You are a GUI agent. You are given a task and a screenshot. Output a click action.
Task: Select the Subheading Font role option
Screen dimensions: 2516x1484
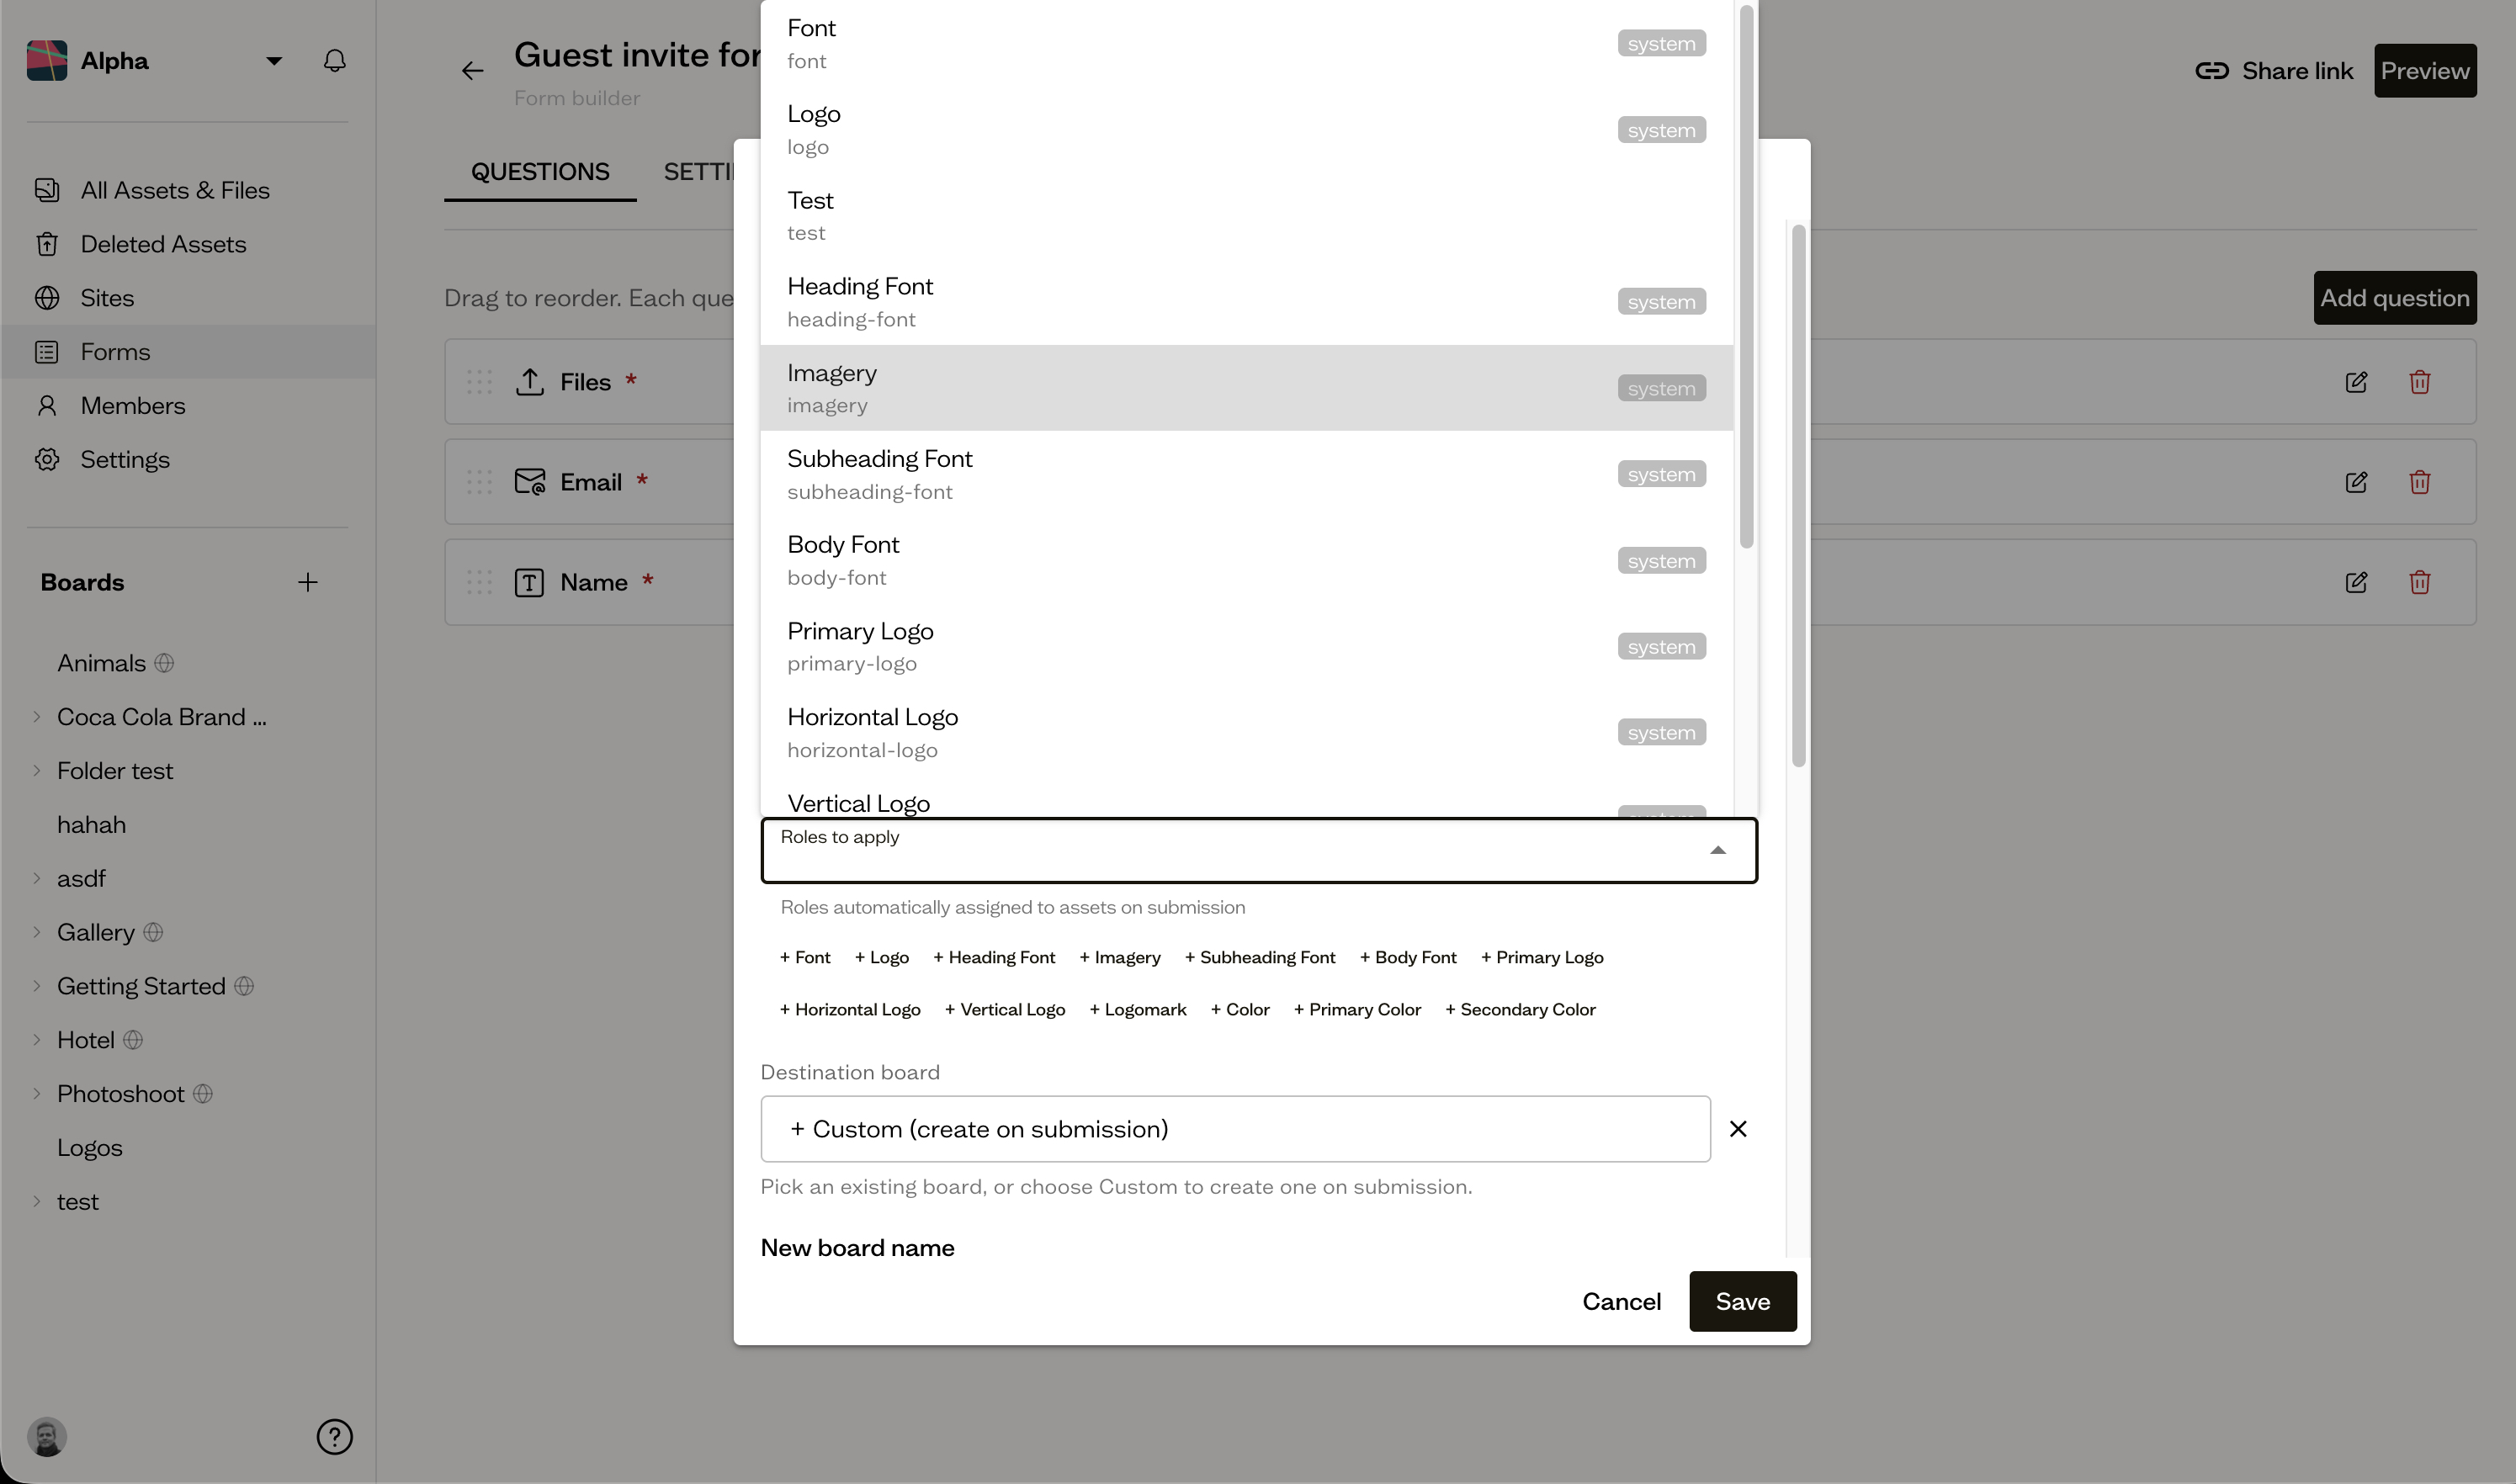(x=1246, y=474)
